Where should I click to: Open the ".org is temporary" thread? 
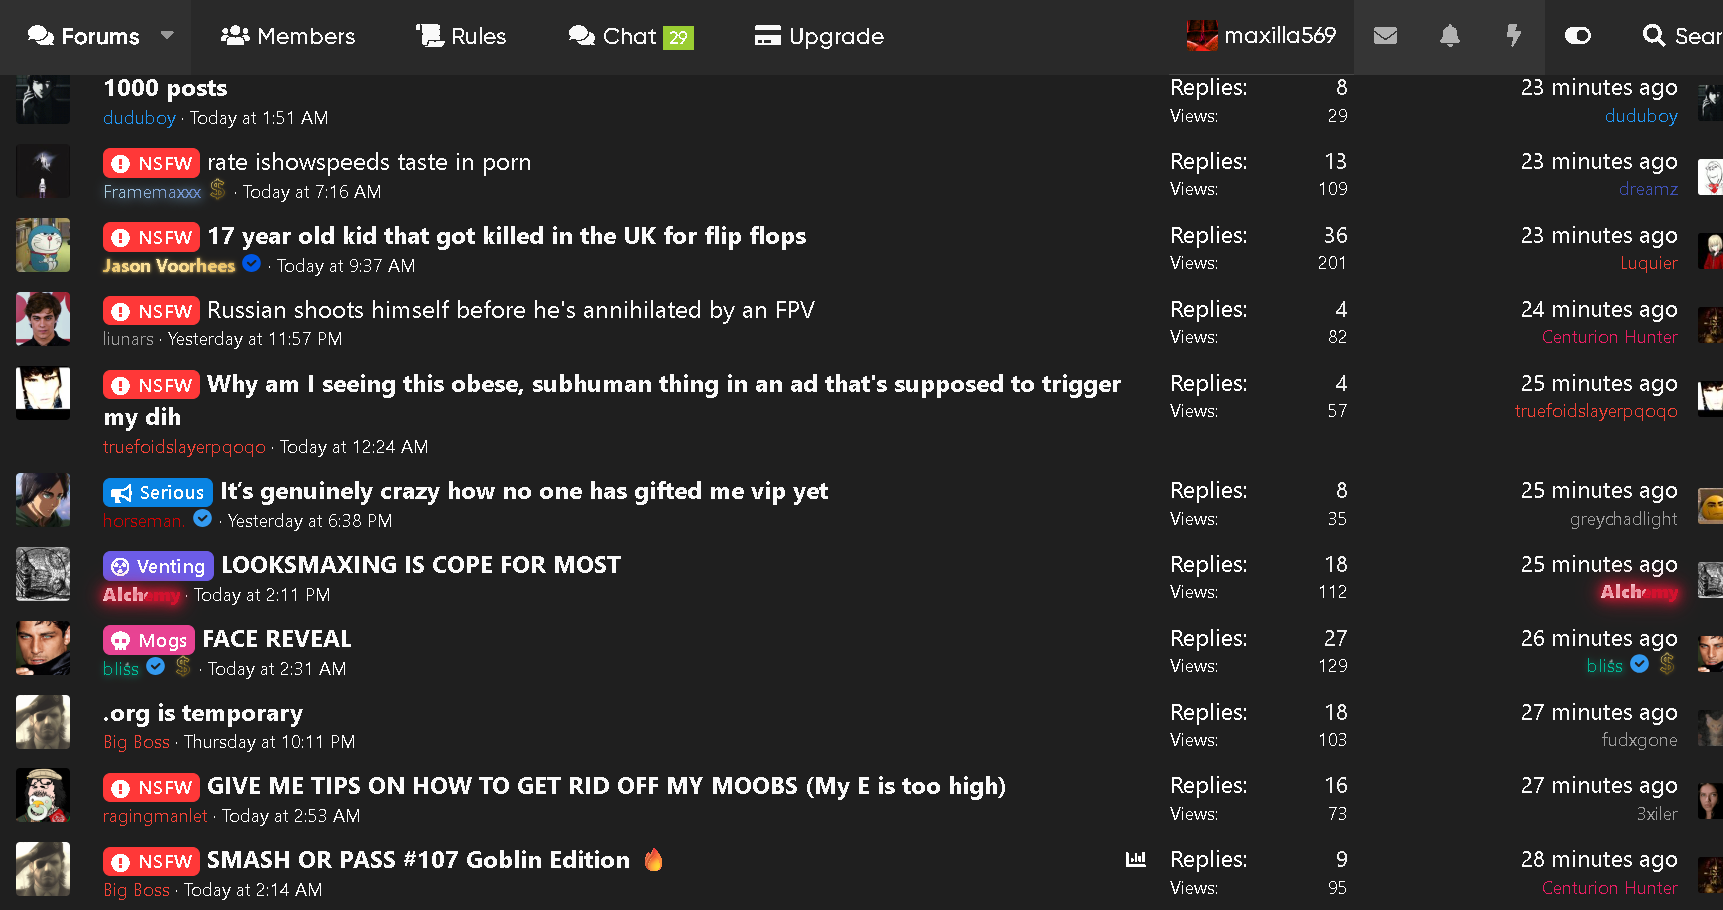tap(203, 713)
